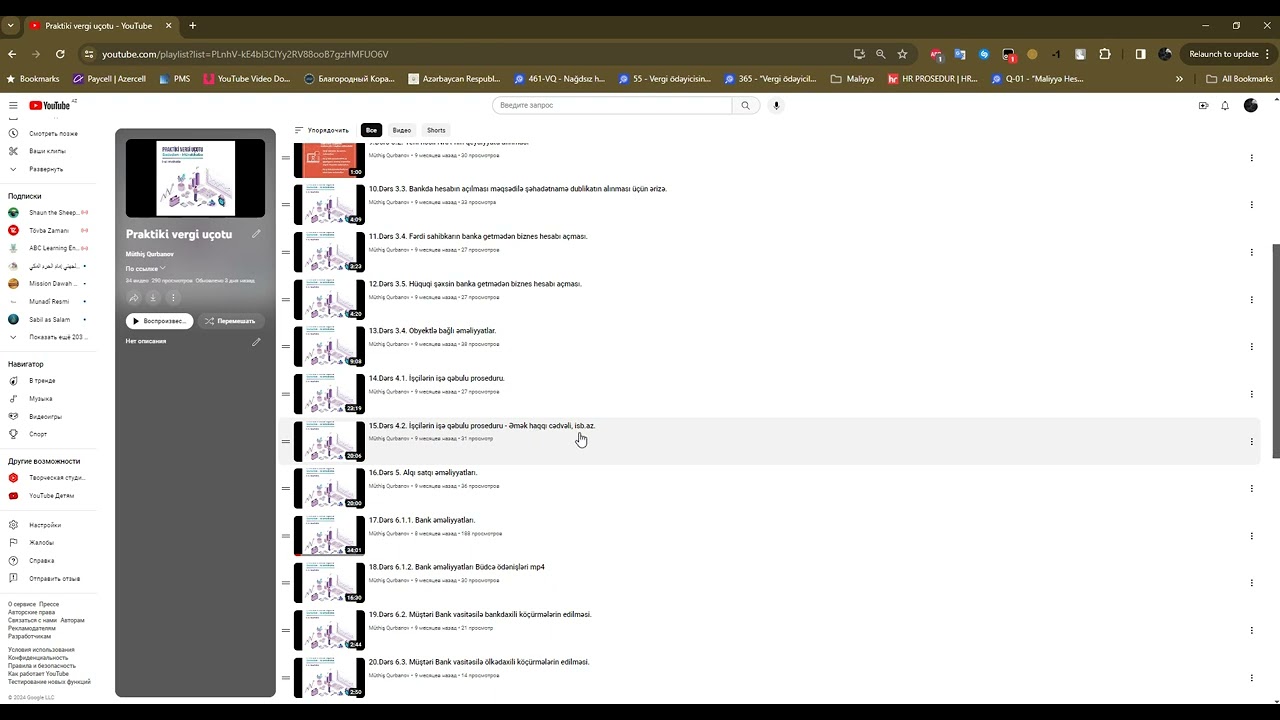Edit the playlist title with the pencil icon
Image resolution: width=1280 pixels, height=720 pixels.
click(256, 234)
